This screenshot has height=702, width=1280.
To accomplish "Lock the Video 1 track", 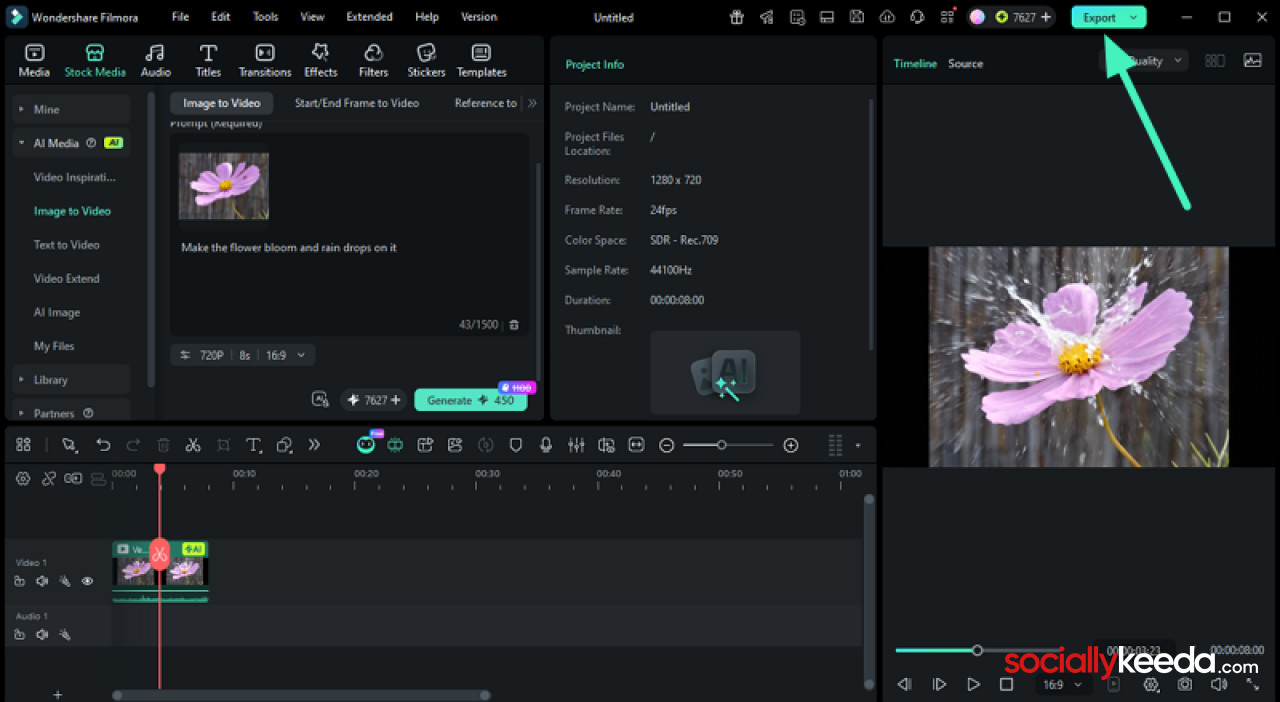I will click(20, 581).
